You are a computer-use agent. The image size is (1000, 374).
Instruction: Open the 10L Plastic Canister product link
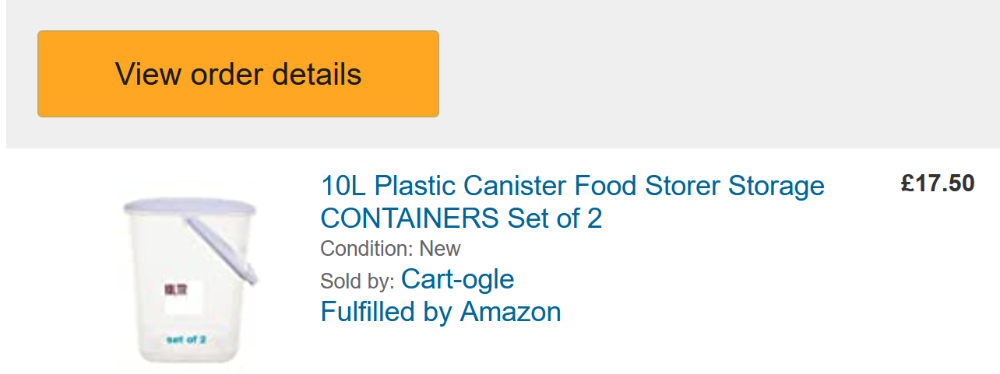click(x=572, y=202)
